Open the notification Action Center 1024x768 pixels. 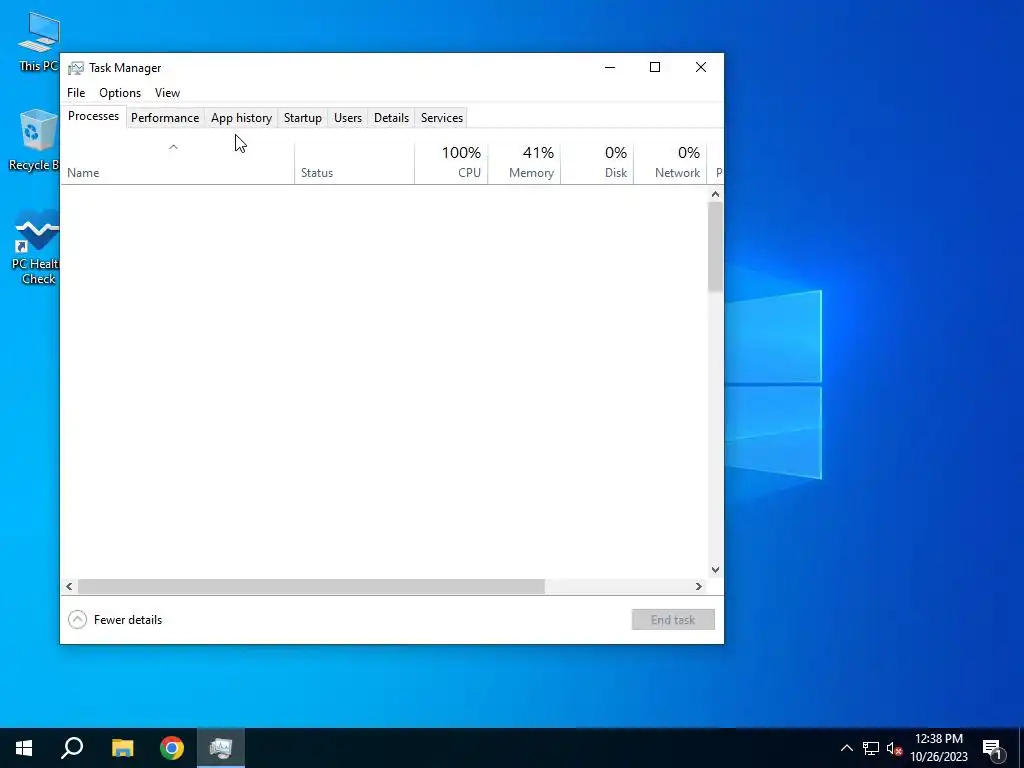993,748
